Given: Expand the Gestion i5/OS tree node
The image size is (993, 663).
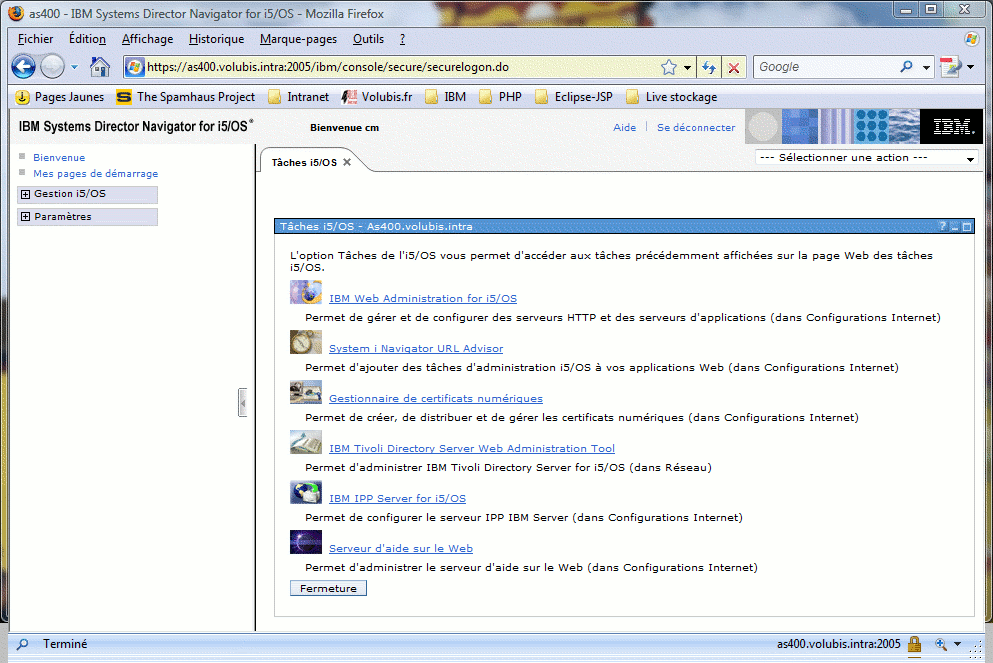Looking at the screenshot, I should click(25, 194).
